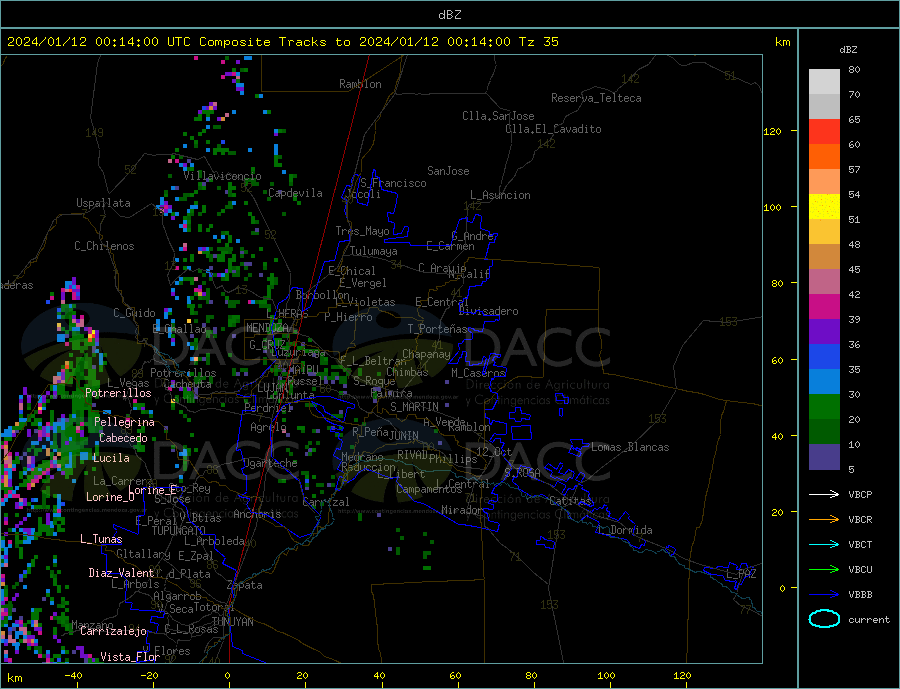Click the Lomas_Blancas map label
The height and width of the screenshot is (689, 900).
coord(630,447)
